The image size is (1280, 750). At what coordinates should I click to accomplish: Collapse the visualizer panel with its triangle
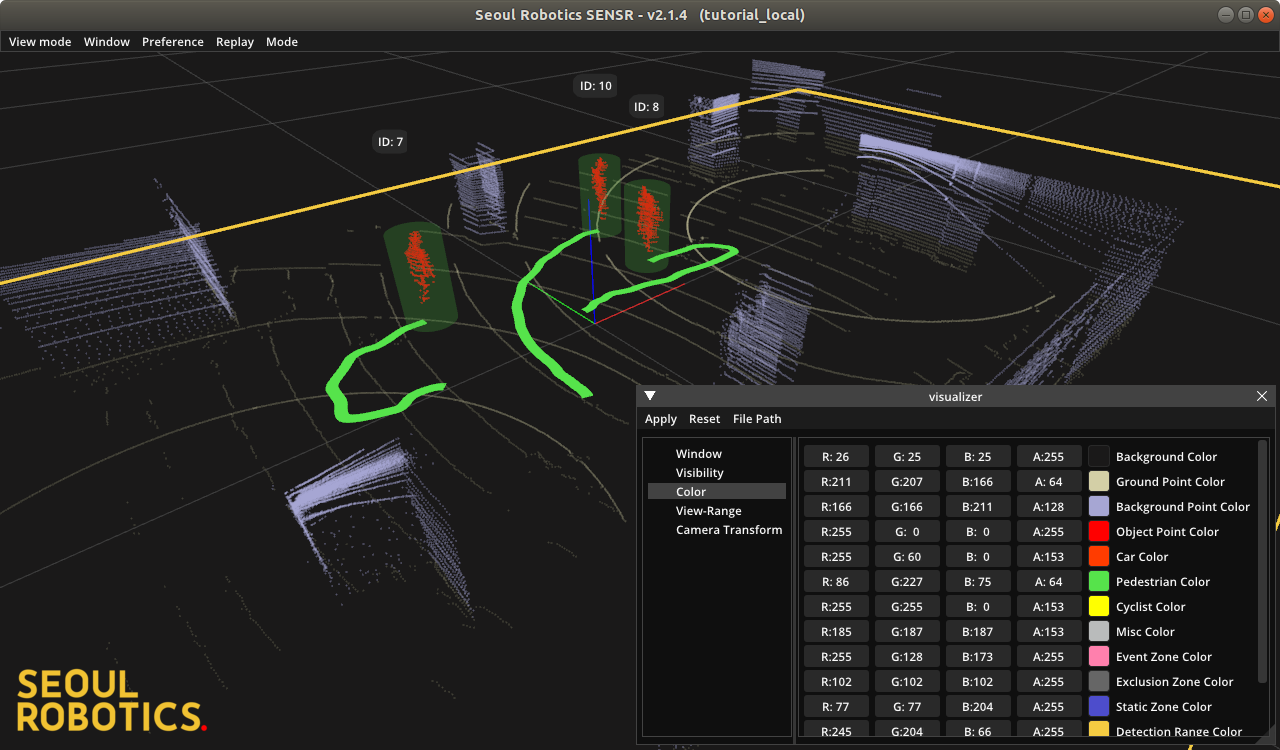pyautogui.click(x=649, y=395)
